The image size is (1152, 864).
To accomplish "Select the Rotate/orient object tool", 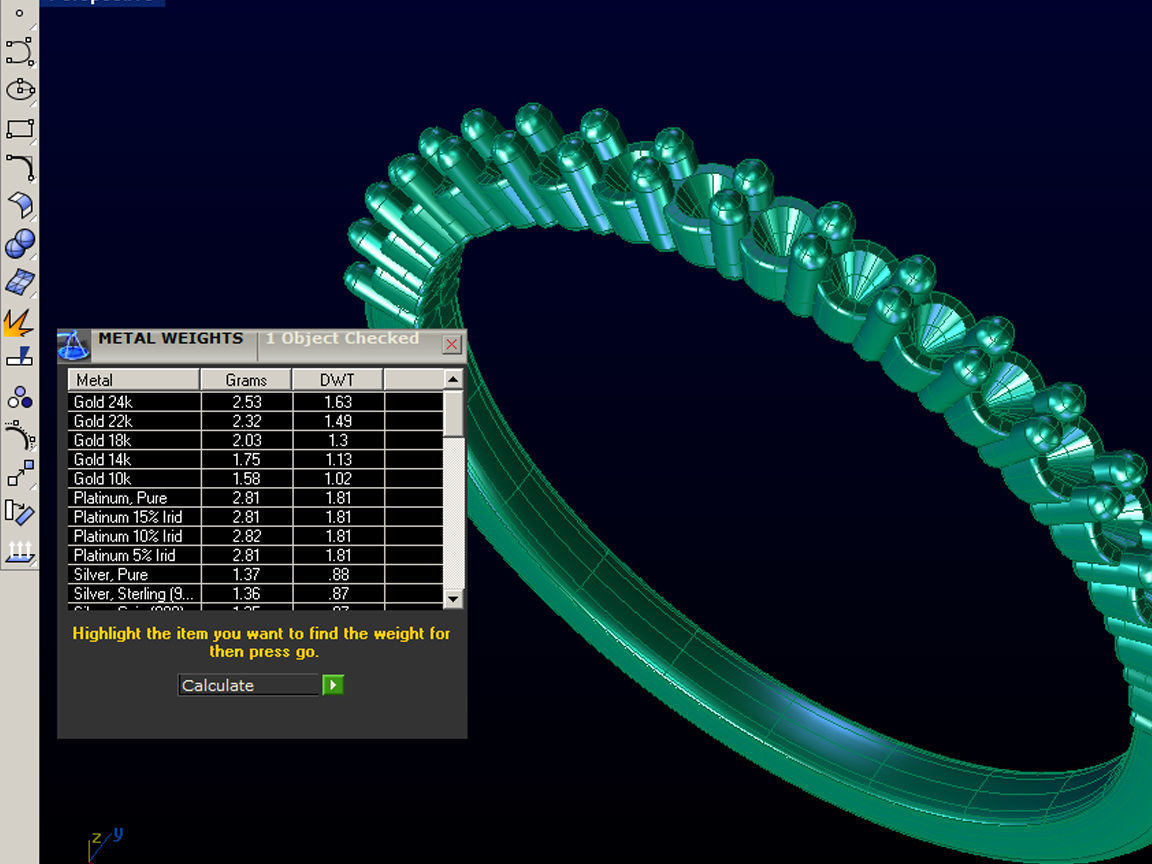I will tap(20, 512).
